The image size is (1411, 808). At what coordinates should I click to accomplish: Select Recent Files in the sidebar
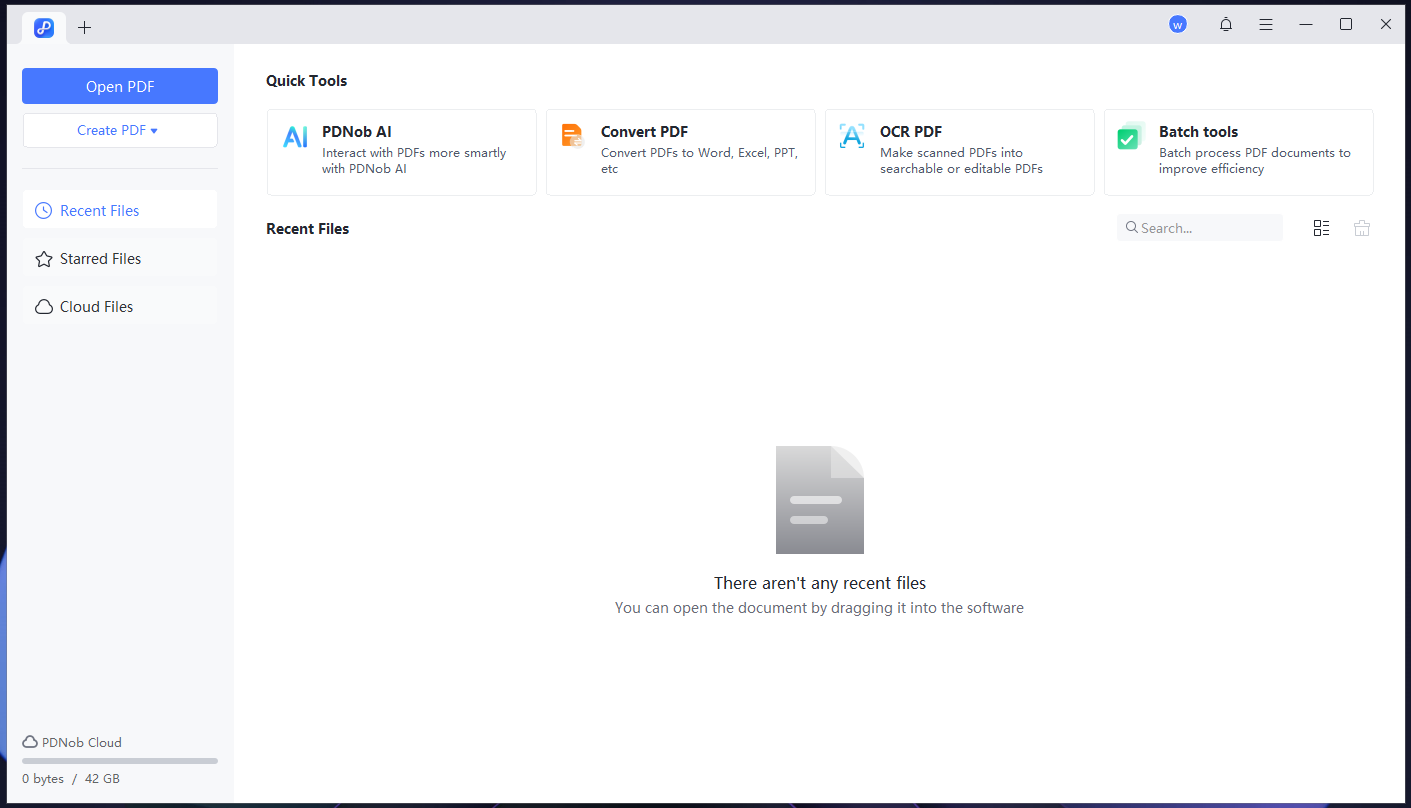(x=120, y=210)
